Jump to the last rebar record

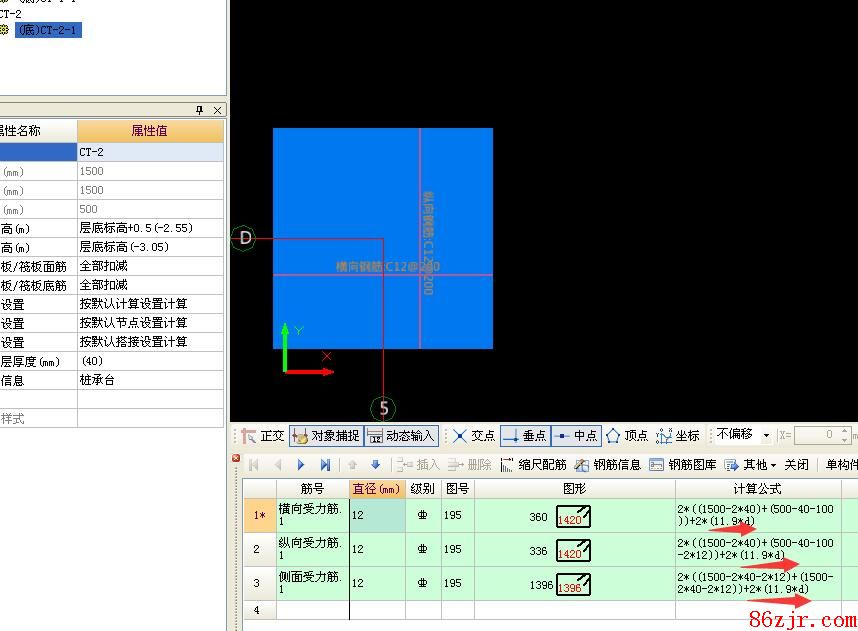tap(325, 465)
